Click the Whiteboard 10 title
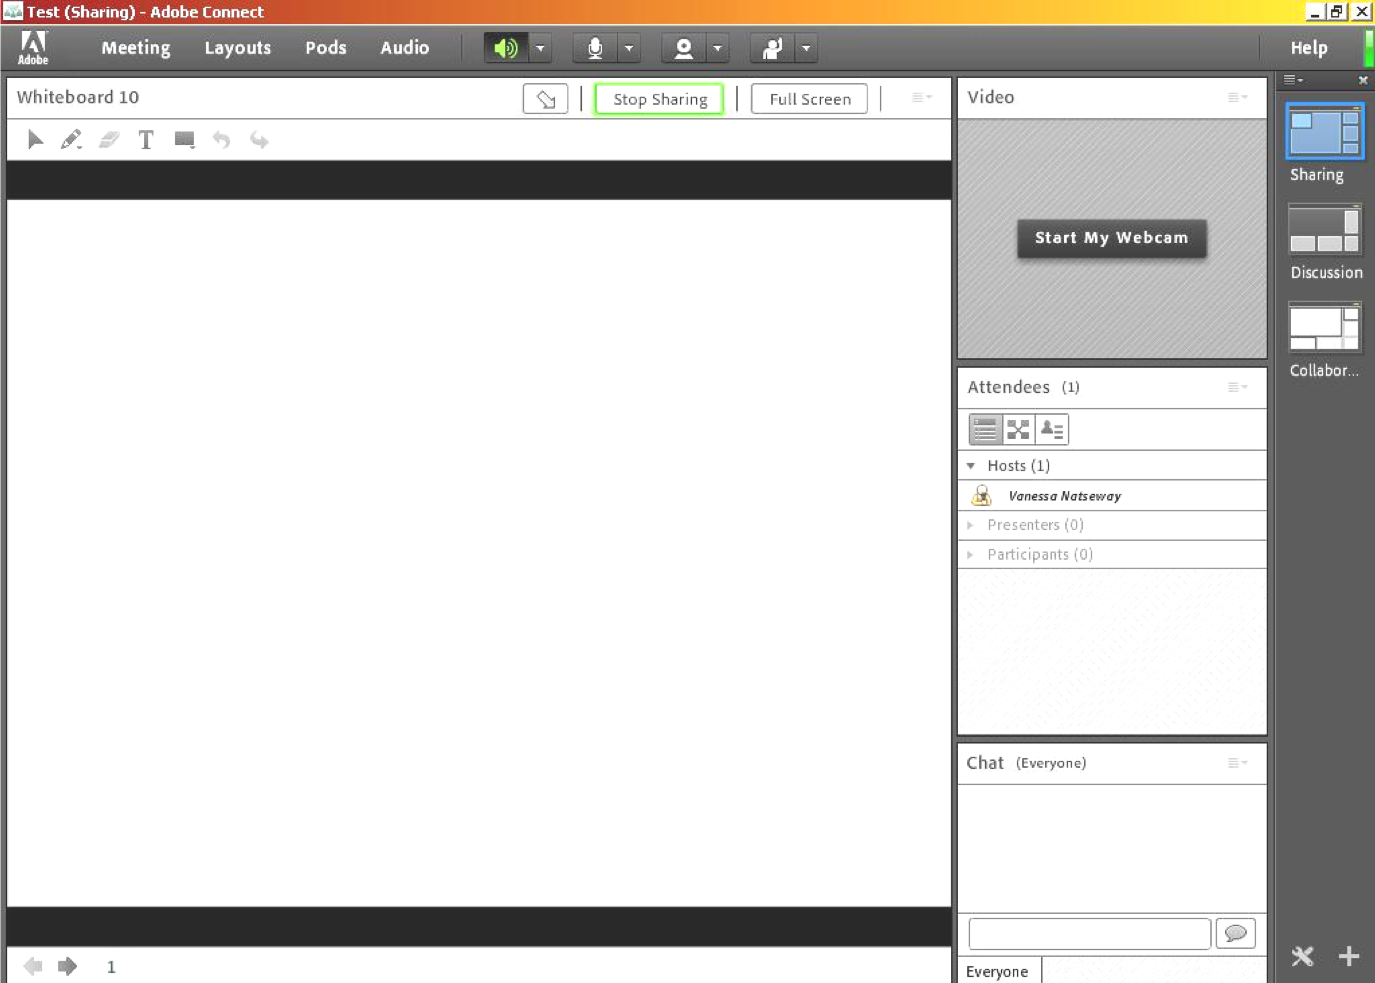Screen dimensions: 1375x983 click(78, 97)
